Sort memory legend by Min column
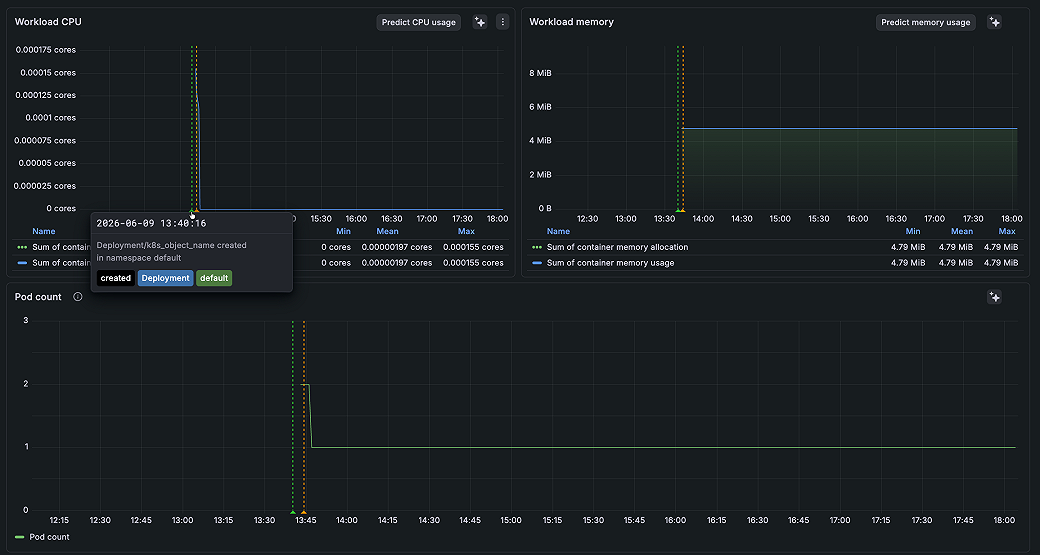The image size is (1040, 555). tap(913, 231)
